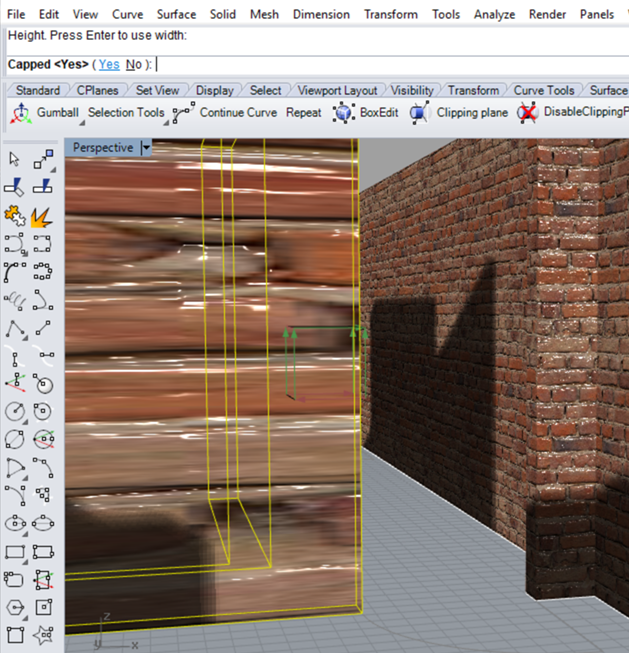Pick the Ellipse from center tool

pos(15,523)
